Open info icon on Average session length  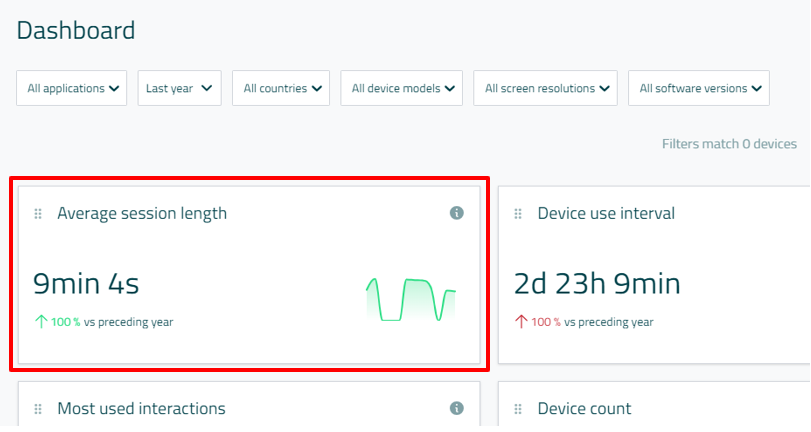coord(457,213)
